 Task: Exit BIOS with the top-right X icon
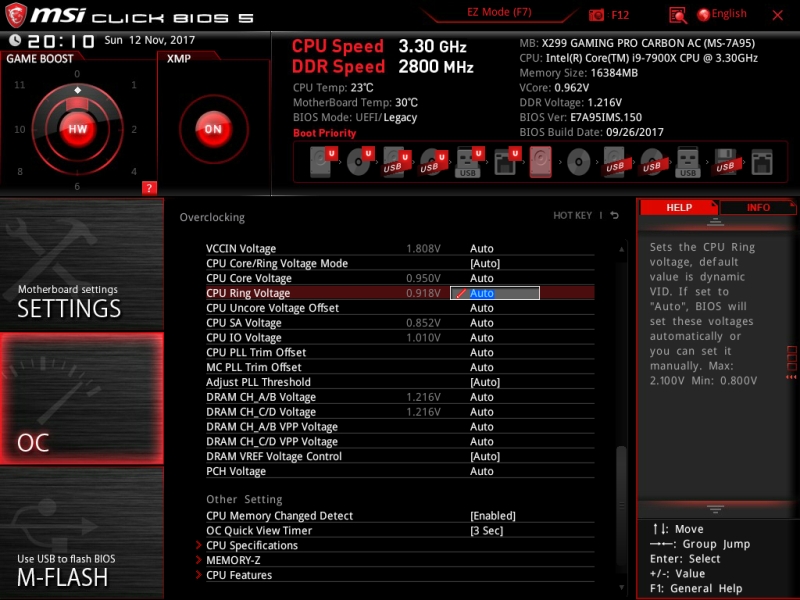778,15
